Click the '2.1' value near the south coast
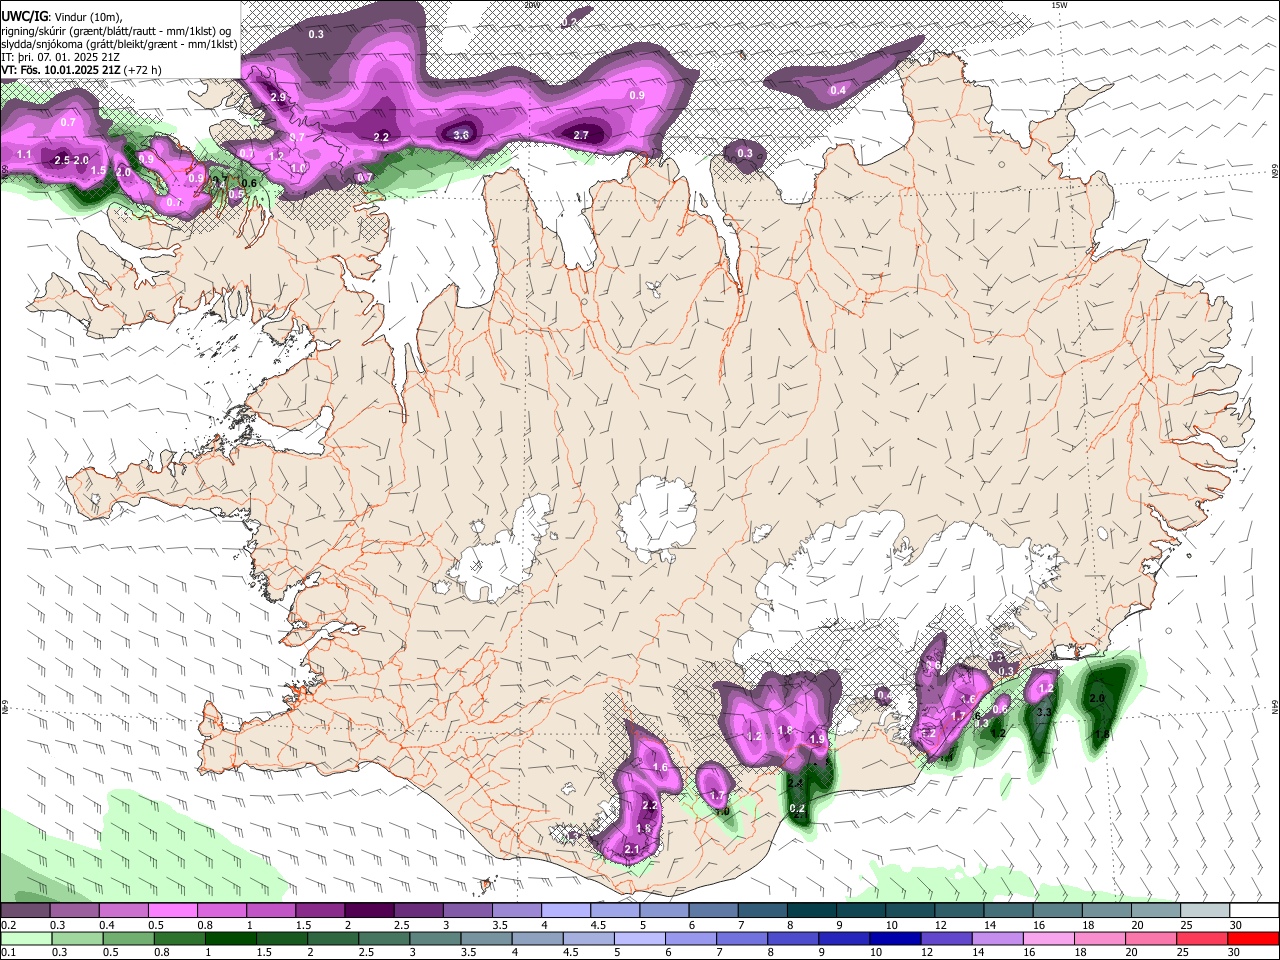Image resolution: width=1280 pixels, height=960 pixels. point(631,850)
